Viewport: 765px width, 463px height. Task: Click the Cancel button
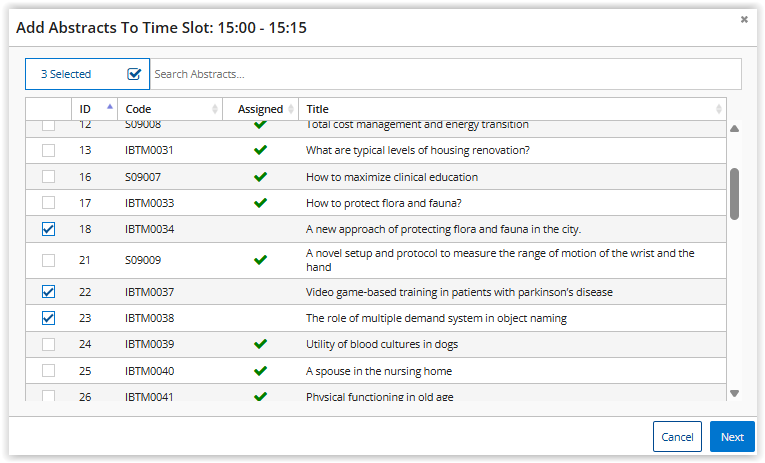click(x=677, y=437)
